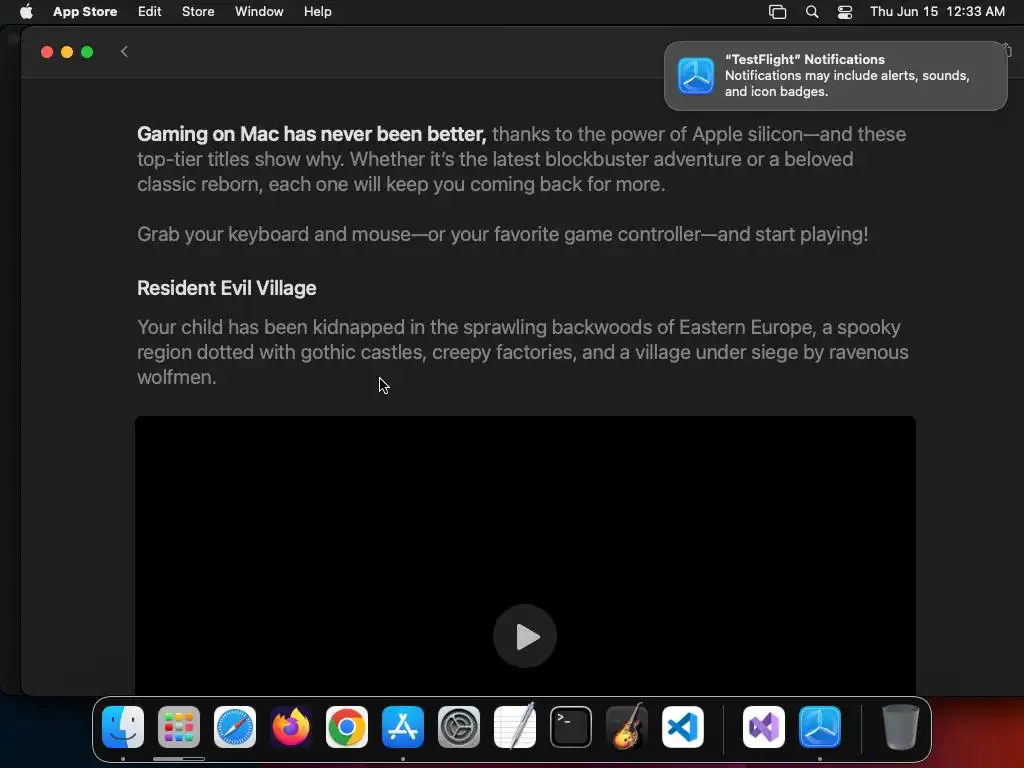Open Finder from the Dock
Image resolution: width=1024 pixels, height=768 pixels.
tap(123, 727)
